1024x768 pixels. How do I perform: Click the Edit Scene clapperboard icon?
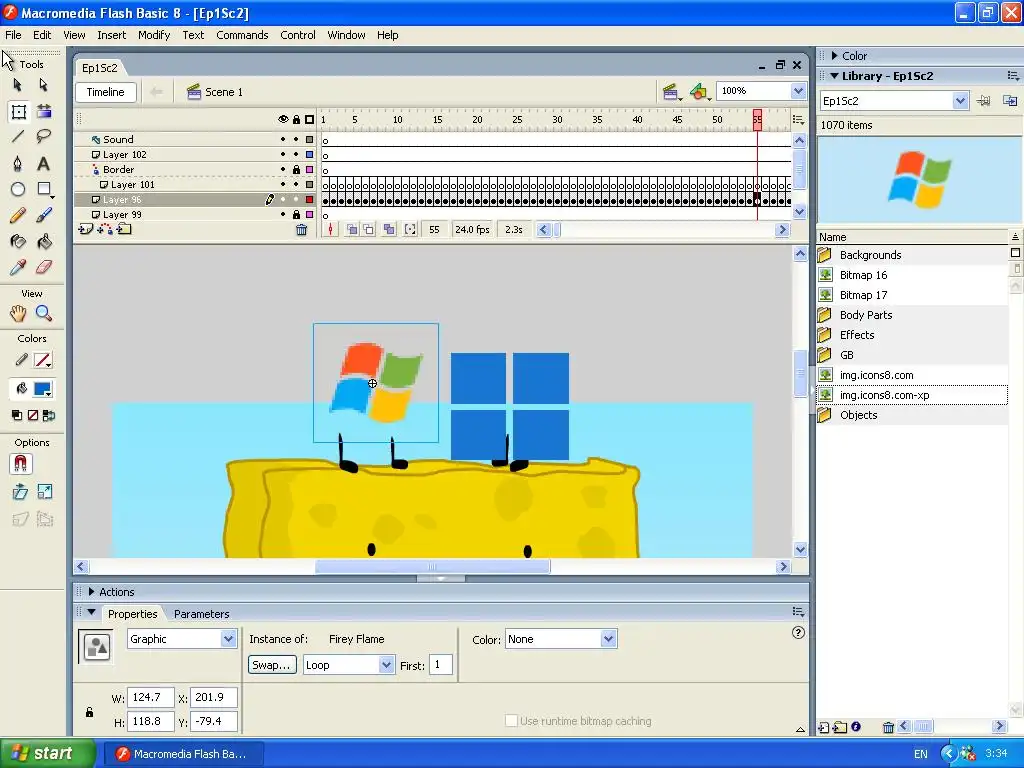point(671,92)
